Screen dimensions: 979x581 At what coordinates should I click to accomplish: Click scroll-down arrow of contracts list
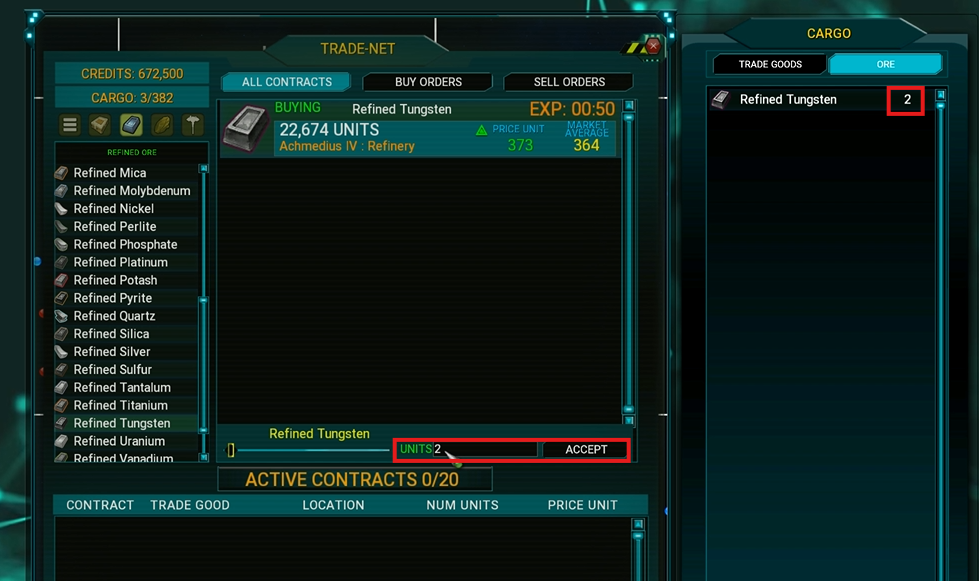tap(629, 420)
